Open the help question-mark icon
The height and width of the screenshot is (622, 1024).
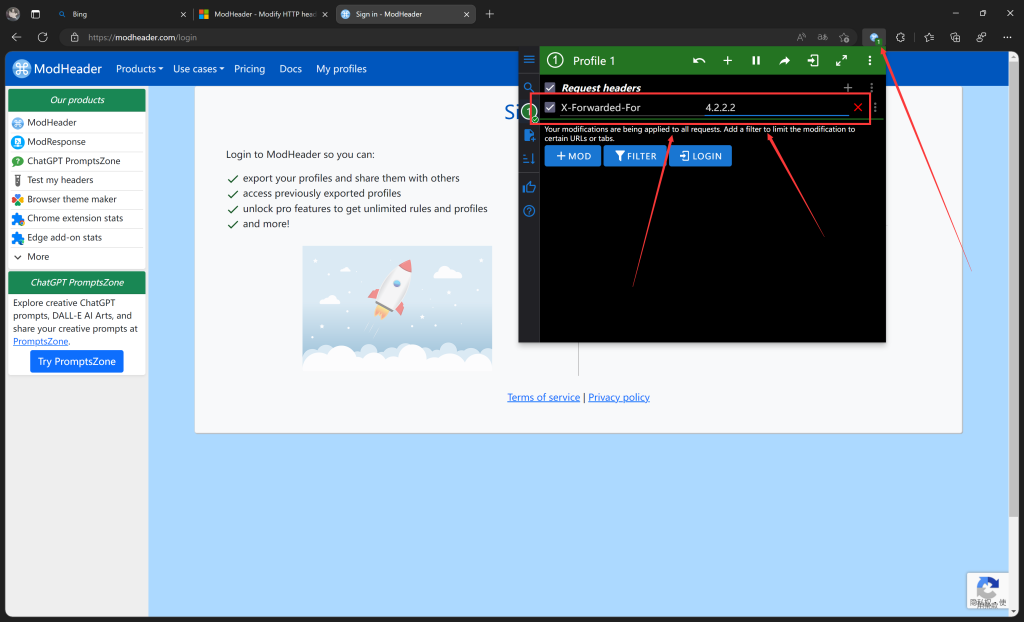point(529,211)
